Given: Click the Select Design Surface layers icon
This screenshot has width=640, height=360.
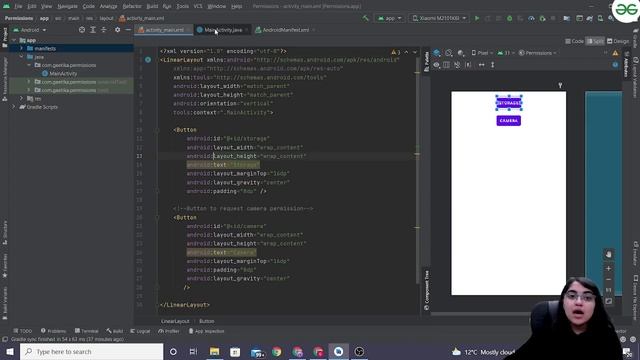Looking at the screenshot, I should pyautogui.click(x=437, y=53).
